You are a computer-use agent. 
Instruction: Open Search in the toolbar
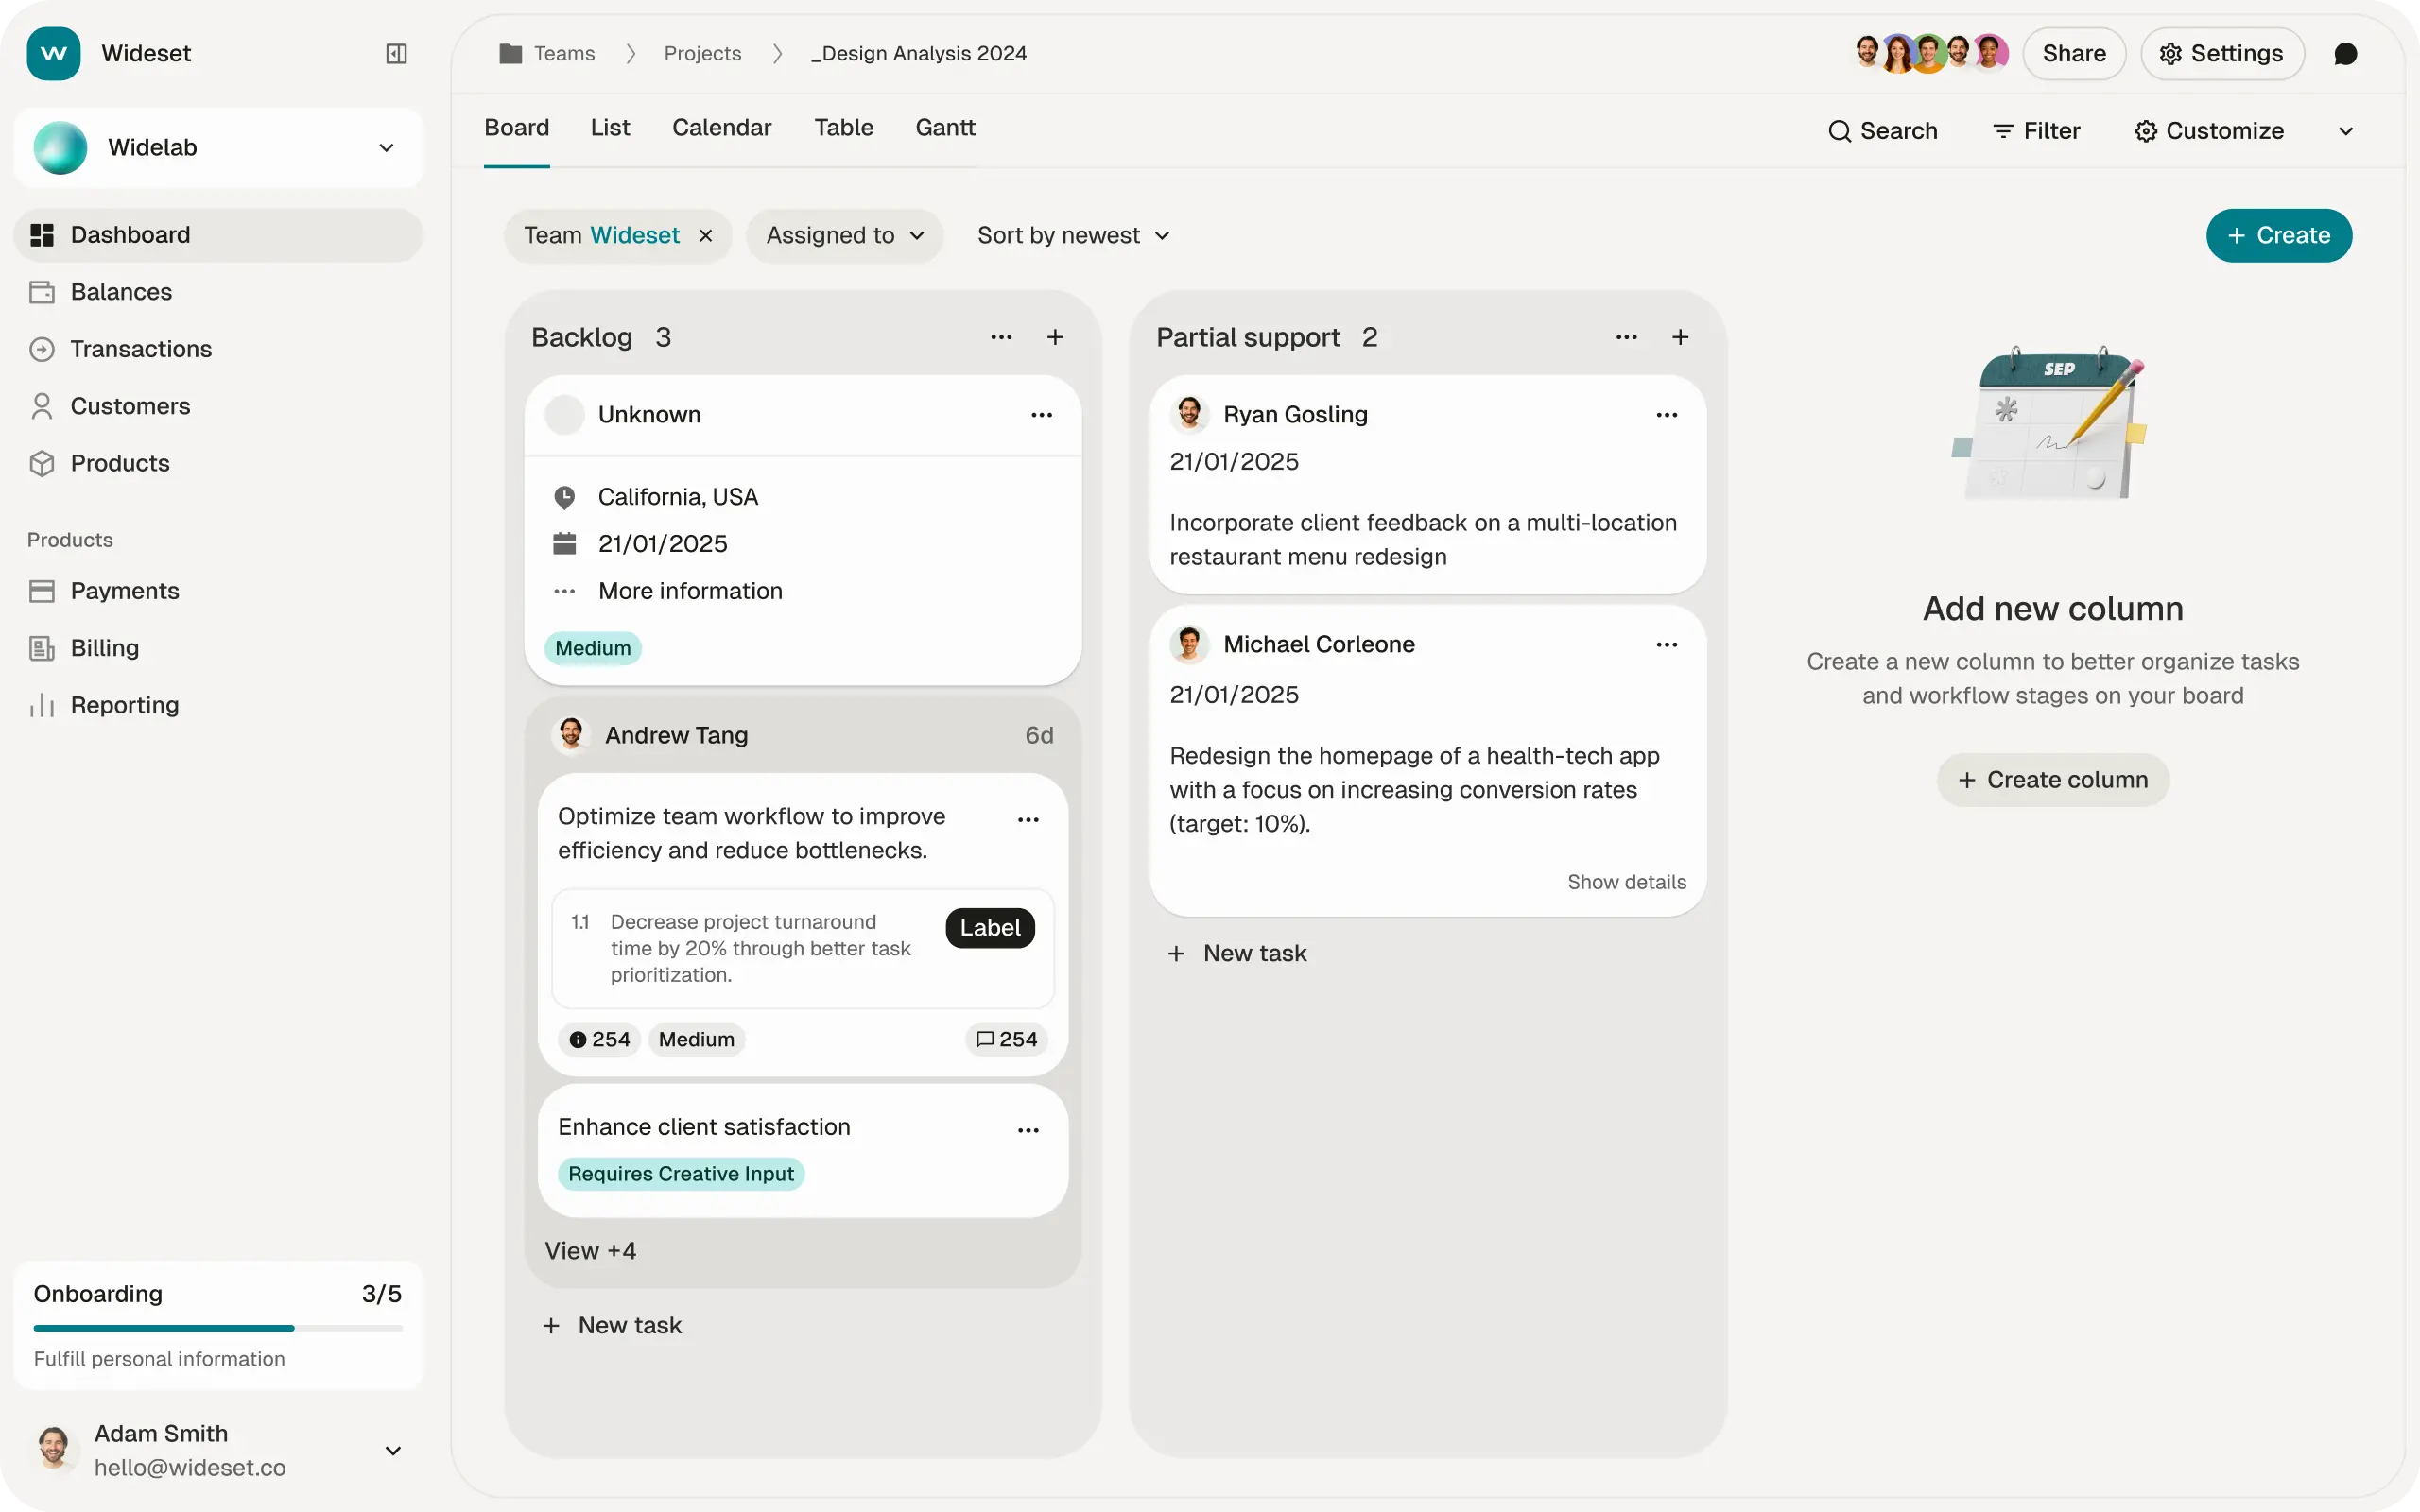coord(1882,131)
